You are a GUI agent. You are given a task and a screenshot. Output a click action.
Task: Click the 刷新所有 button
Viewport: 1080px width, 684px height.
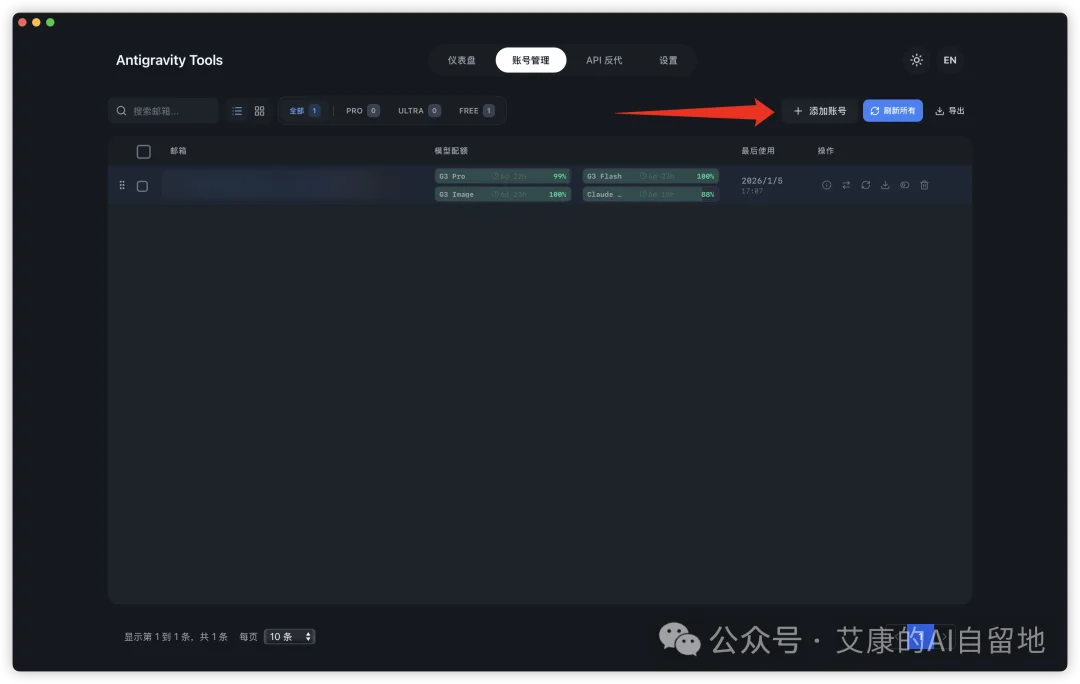click(x=892, y=110)
